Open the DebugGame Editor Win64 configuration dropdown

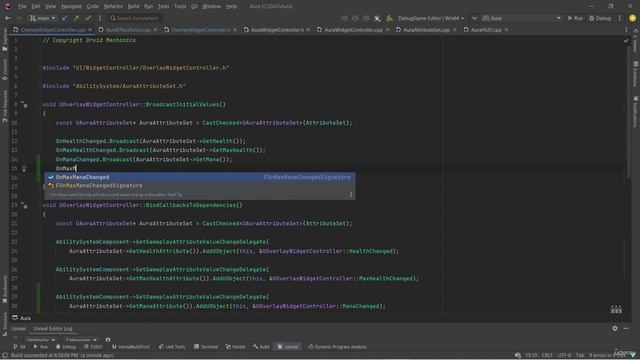(431, 18)
